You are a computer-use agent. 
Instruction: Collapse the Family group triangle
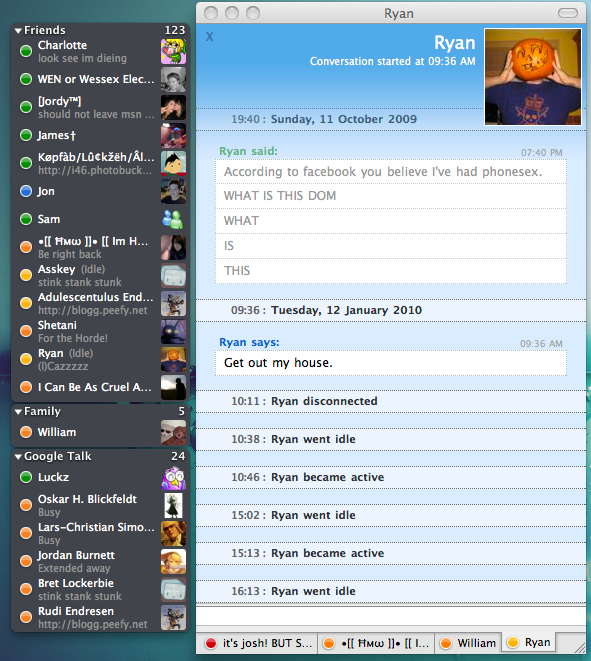pos(18,411)
